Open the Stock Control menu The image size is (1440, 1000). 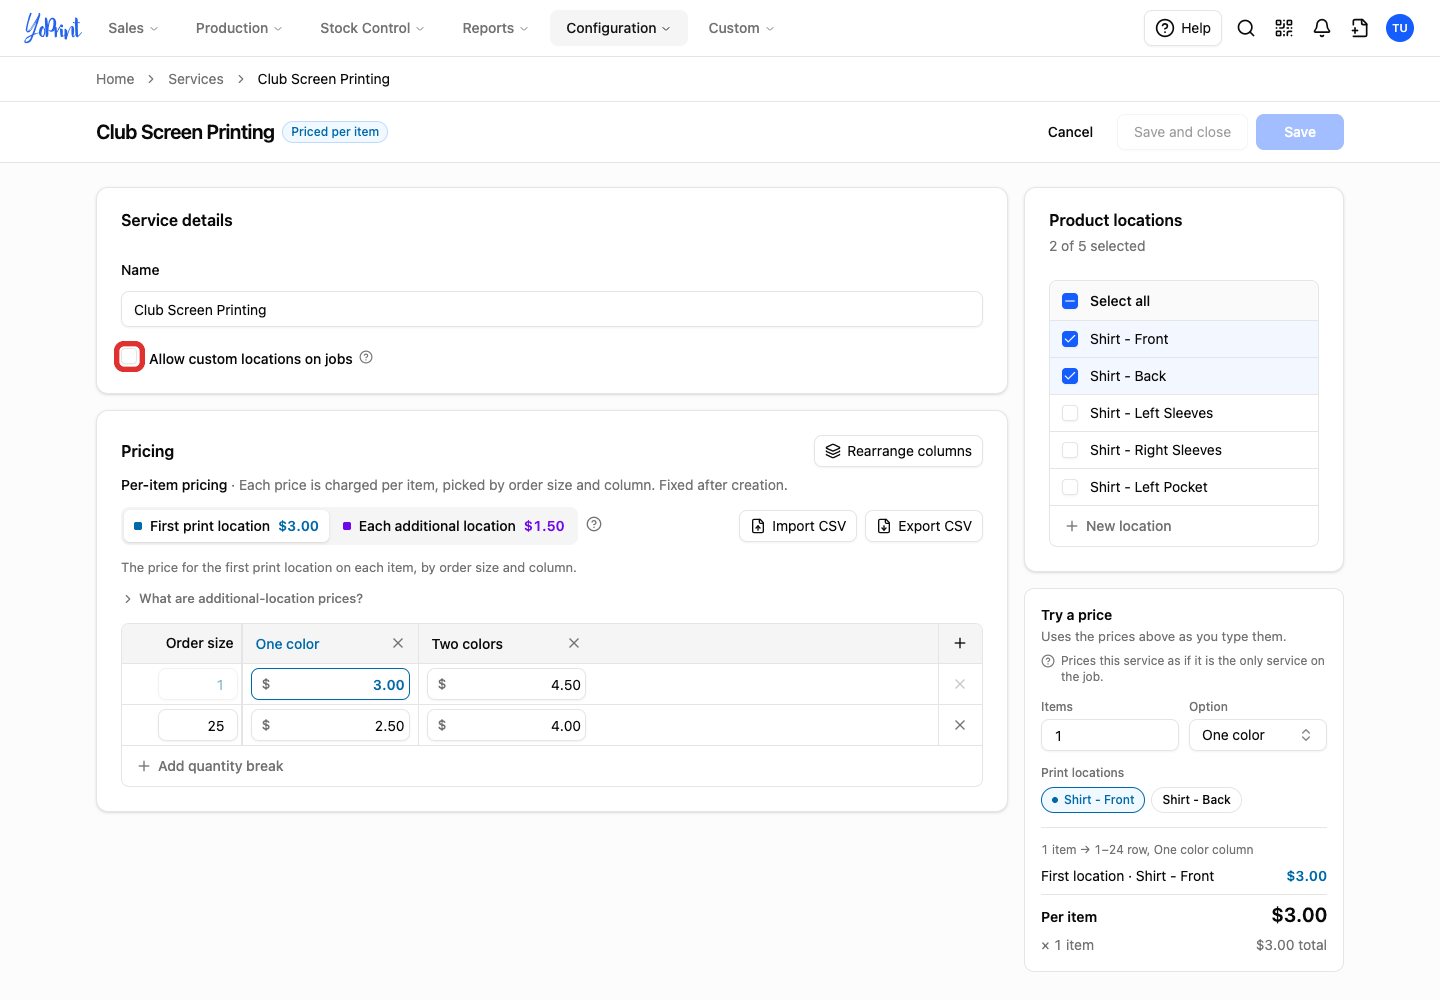[x=372, y=28]
